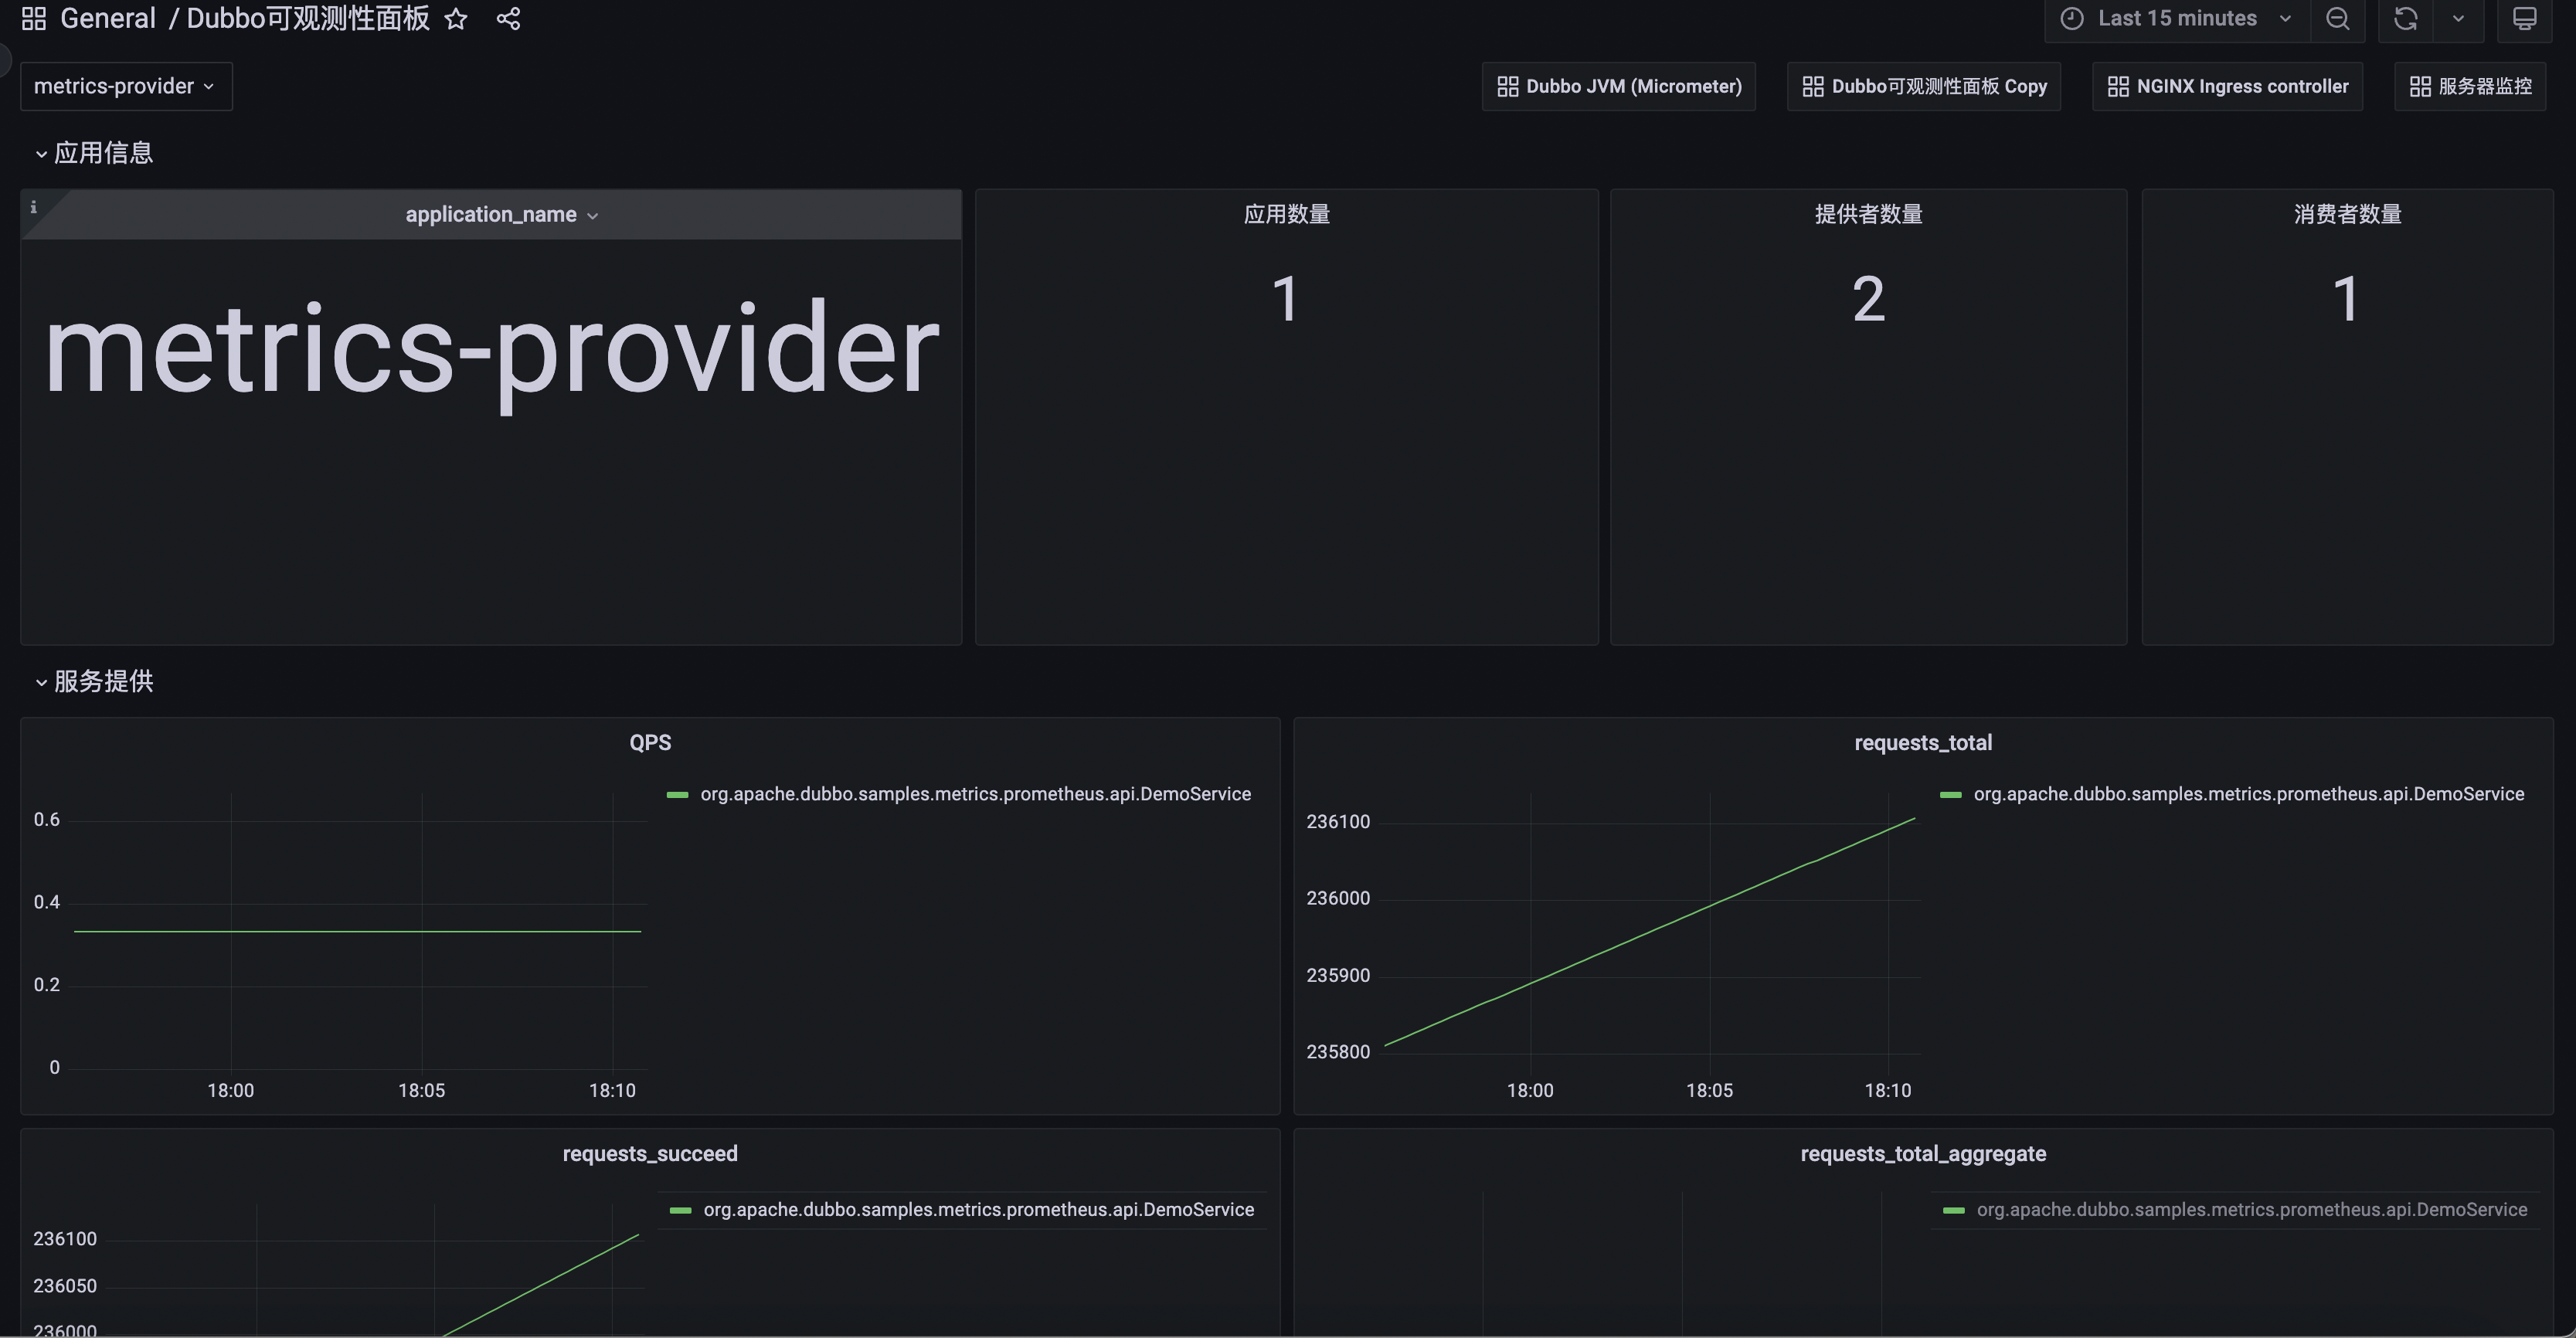Viewport: 2576px width, 1338px height.
Task: Open Dubbo JVM (Micrometer) dashboard link
Action: coord(1619,87)
